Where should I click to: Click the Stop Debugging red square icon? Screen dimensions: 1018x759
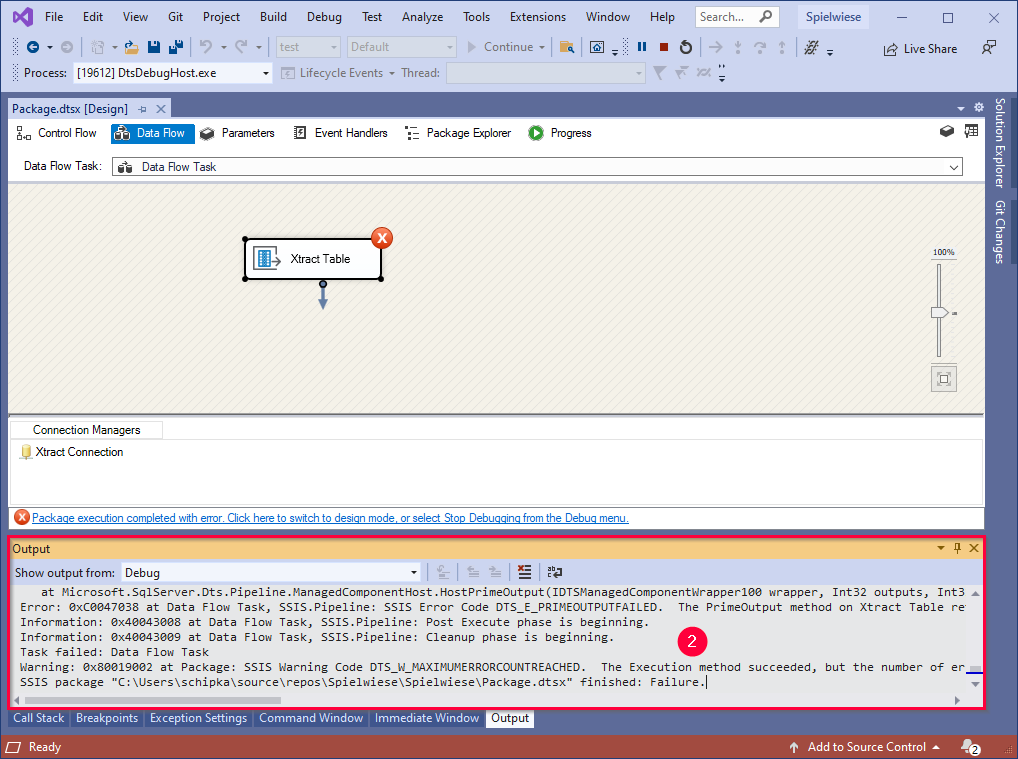663,47
